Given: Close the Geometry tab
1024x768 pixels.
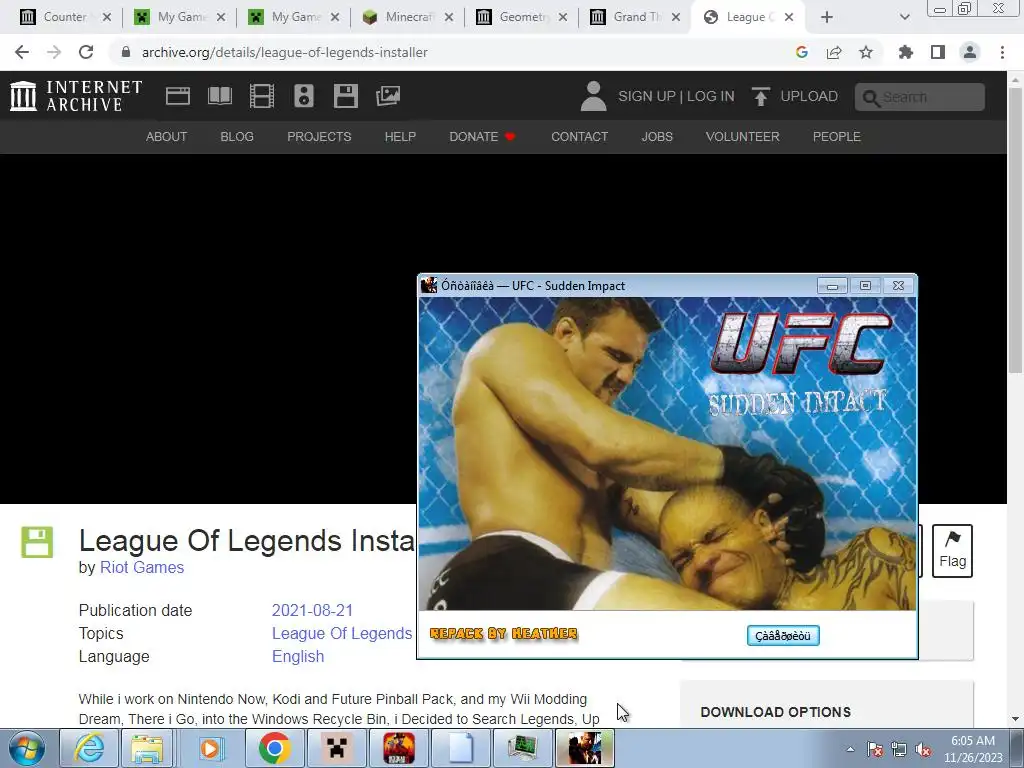Looking at the screenshot, I should tap(563, 17).
